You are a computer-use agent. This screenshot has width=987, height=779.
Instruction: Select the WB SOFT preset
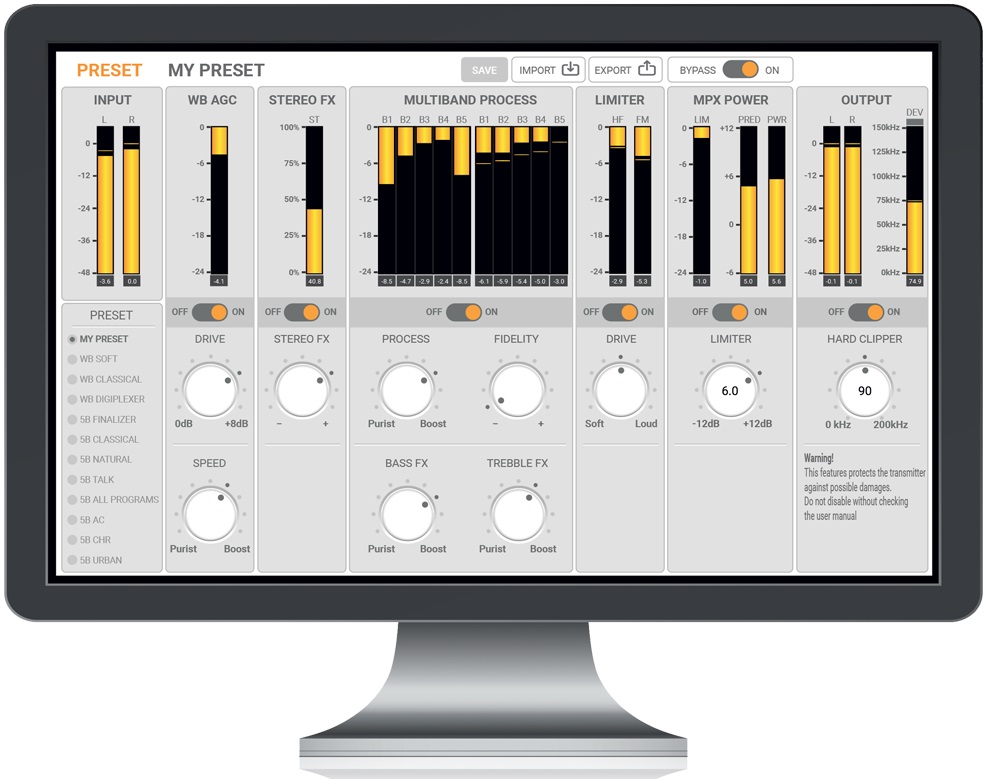coord(98,359)
